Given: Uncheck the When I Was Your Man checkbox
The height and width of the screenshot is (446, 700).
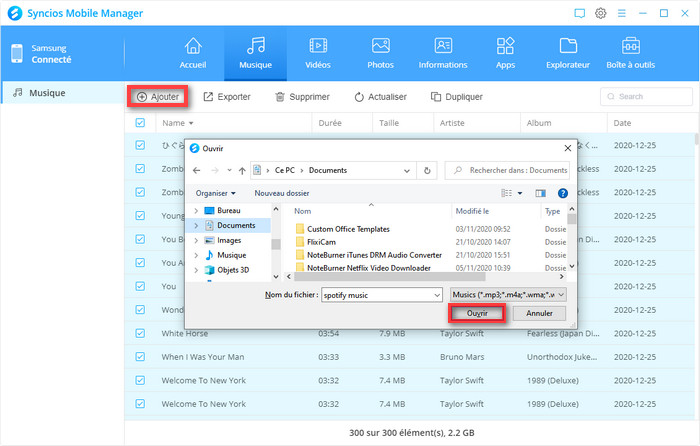Looking at the screenshot, I should [140, 357].
